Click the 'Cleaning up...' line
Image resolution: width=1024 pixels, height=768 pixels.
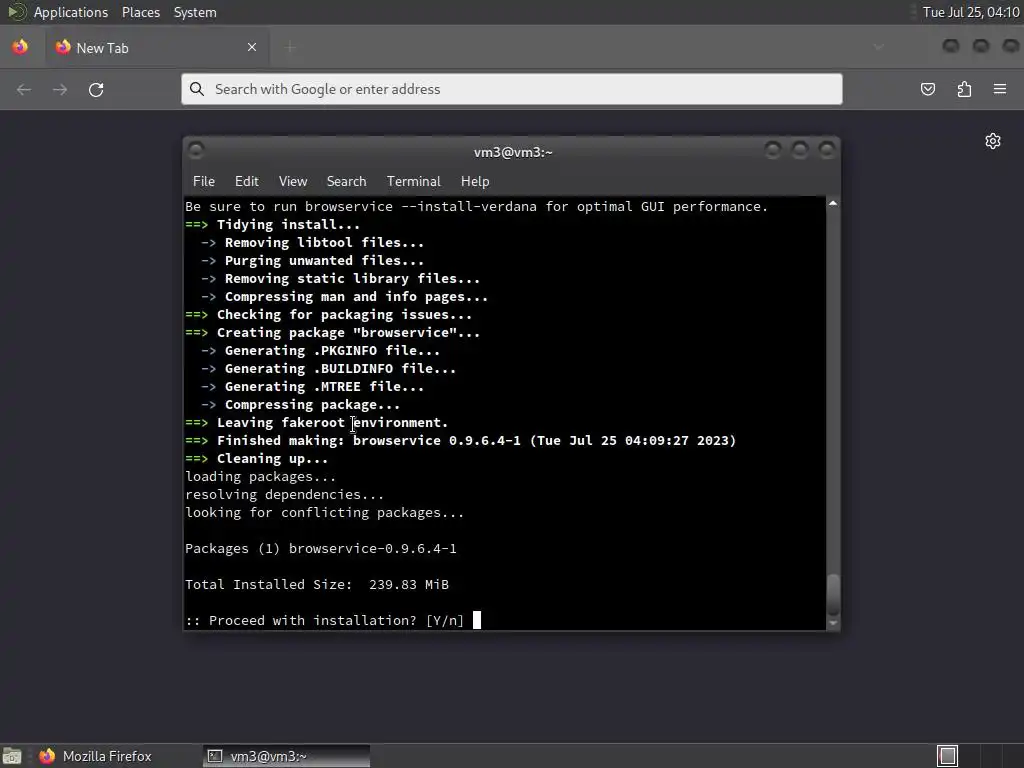coord(257,458)
